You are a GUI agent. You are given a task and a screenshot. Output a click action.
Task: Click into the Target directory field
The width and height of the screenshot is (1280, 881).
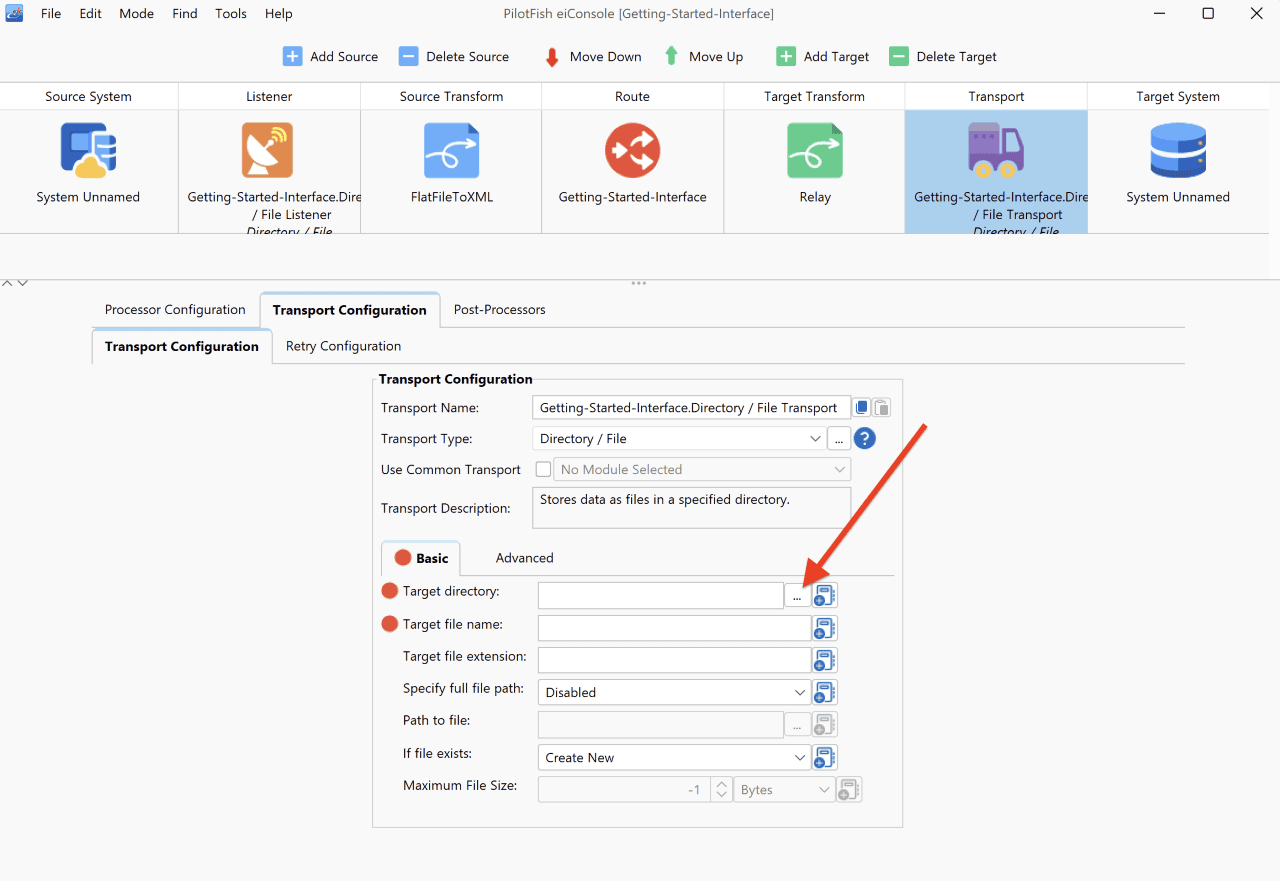point(661,595)
